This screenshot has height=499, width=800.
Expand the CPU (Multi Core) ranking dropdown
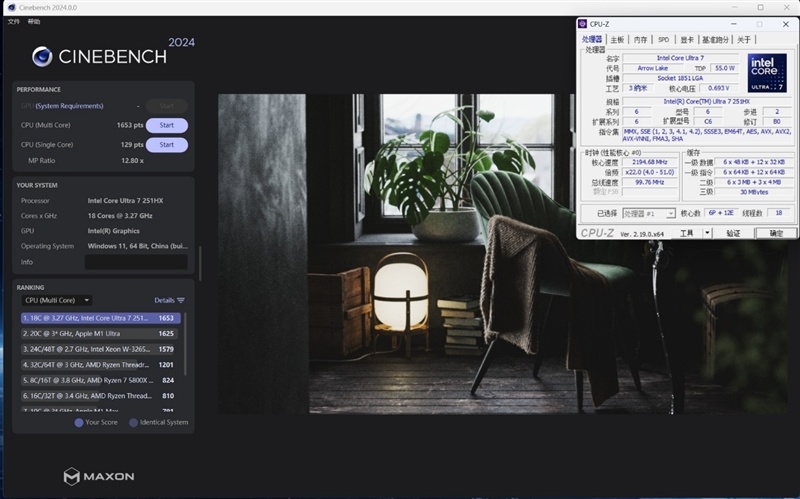57,301
